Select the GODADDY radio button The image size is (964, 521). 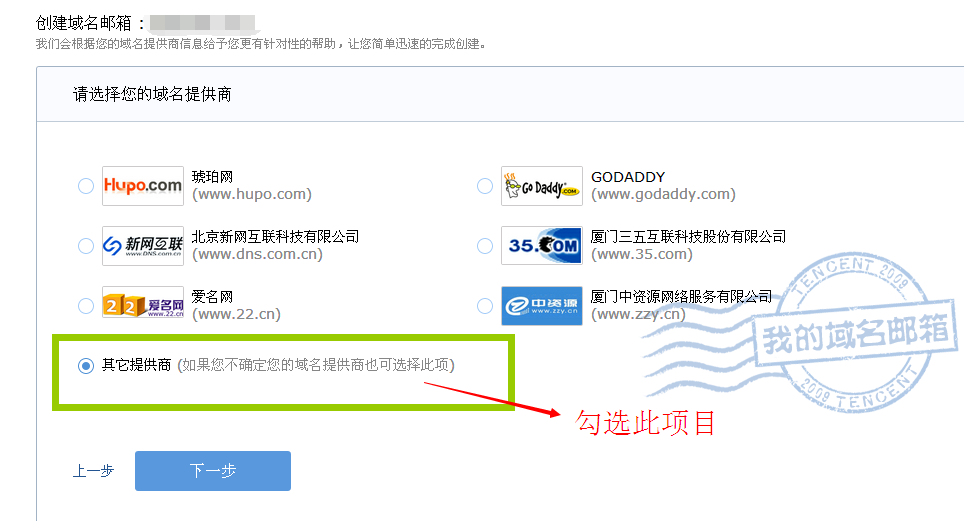point(485,186)
